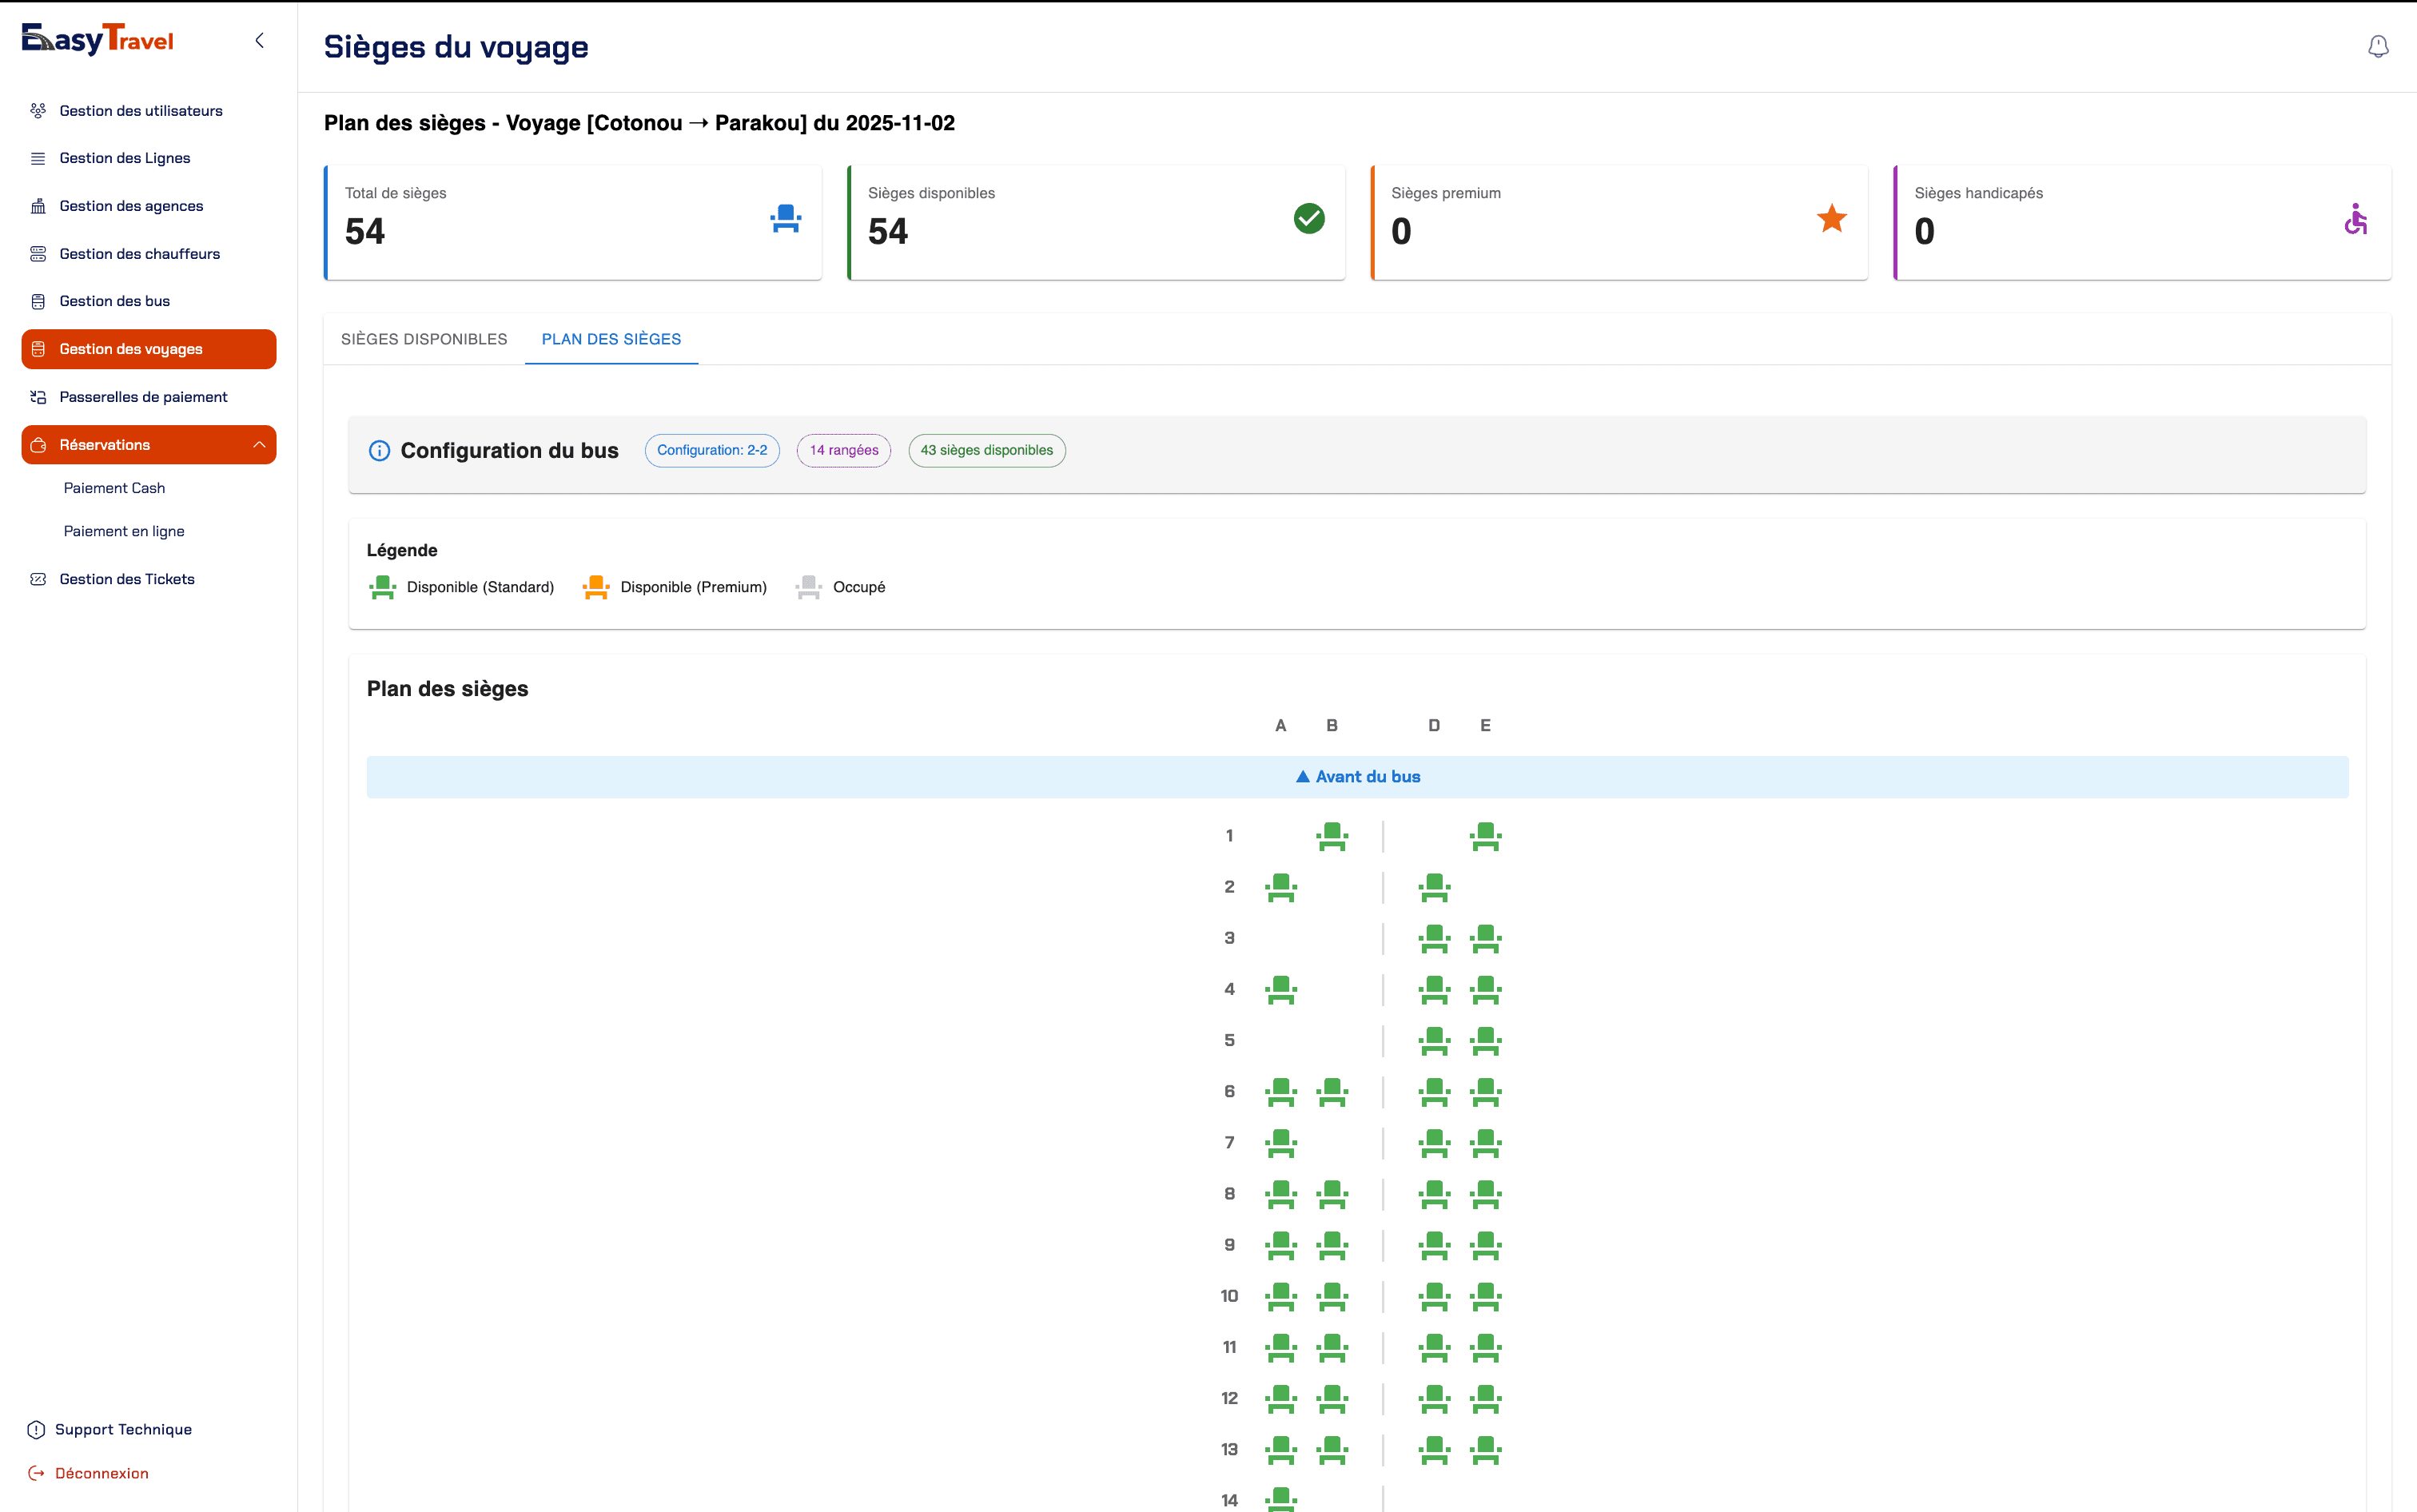Click the Disponible (Premium) legend seat icon
Image resolution: width=2417 pixels, height=1512 pixels.
tap(596, 587)
